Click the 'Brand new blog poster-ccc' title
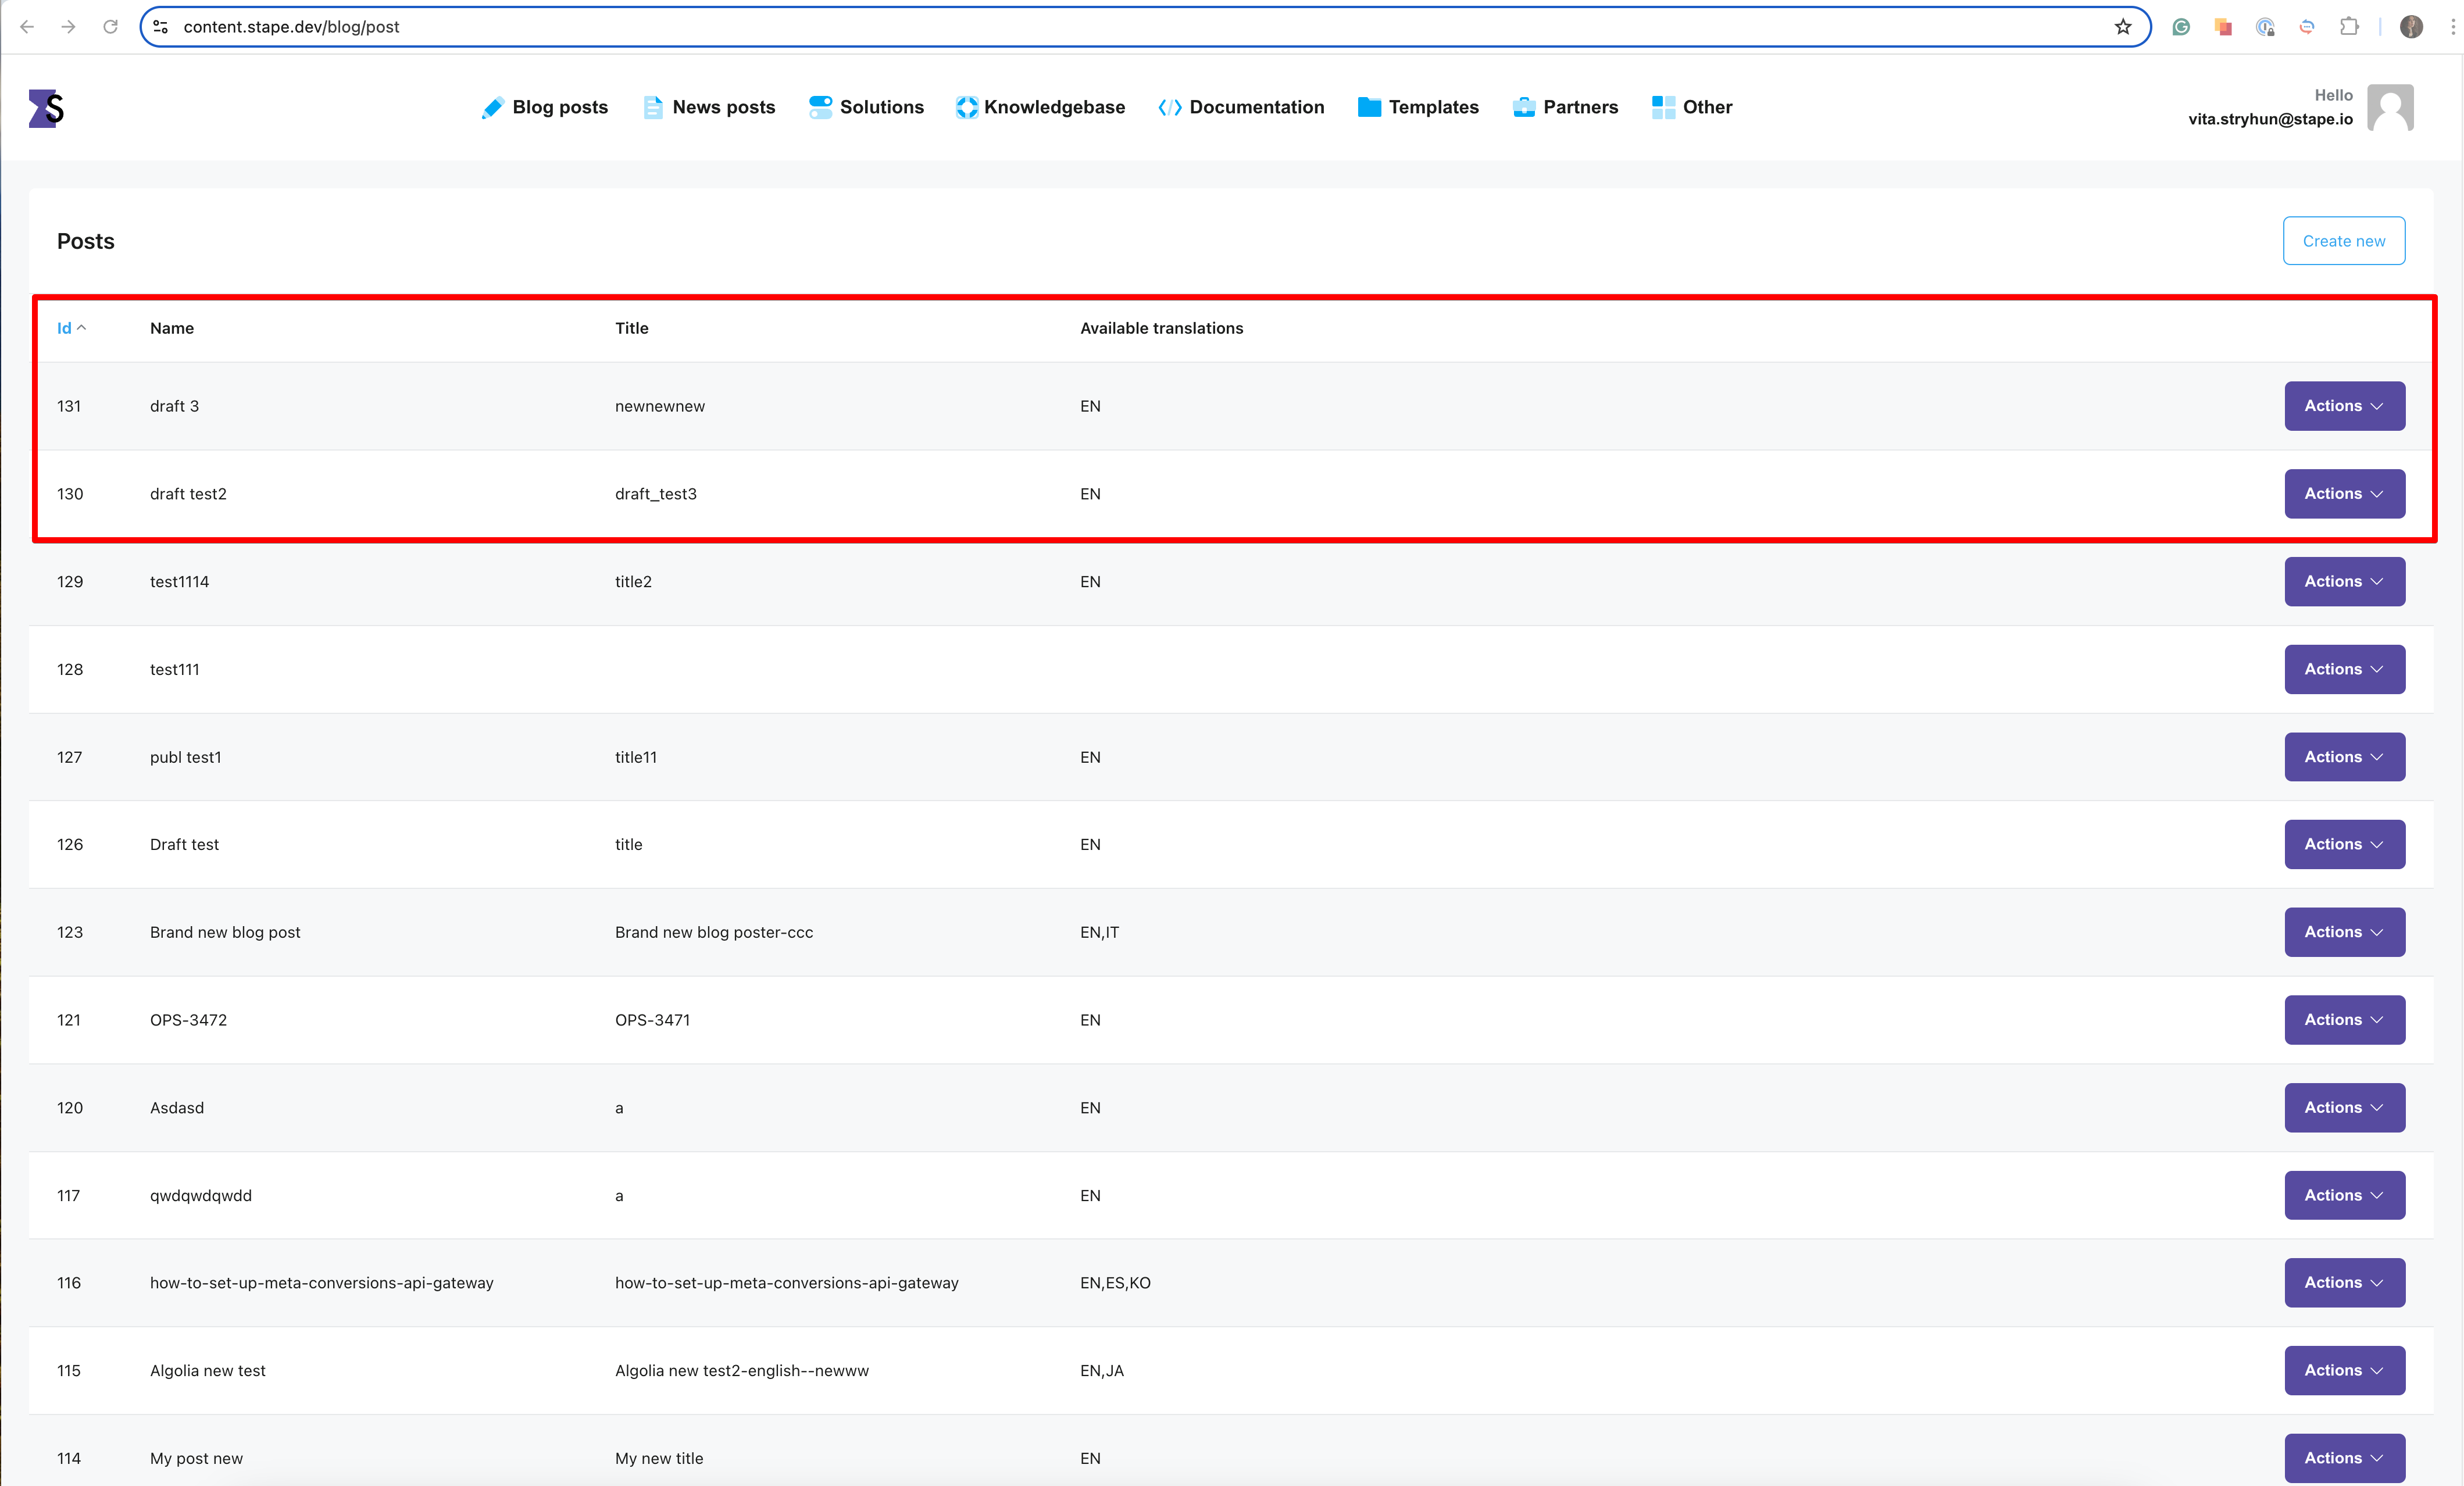2464x1486 pixels. (714, 932)
